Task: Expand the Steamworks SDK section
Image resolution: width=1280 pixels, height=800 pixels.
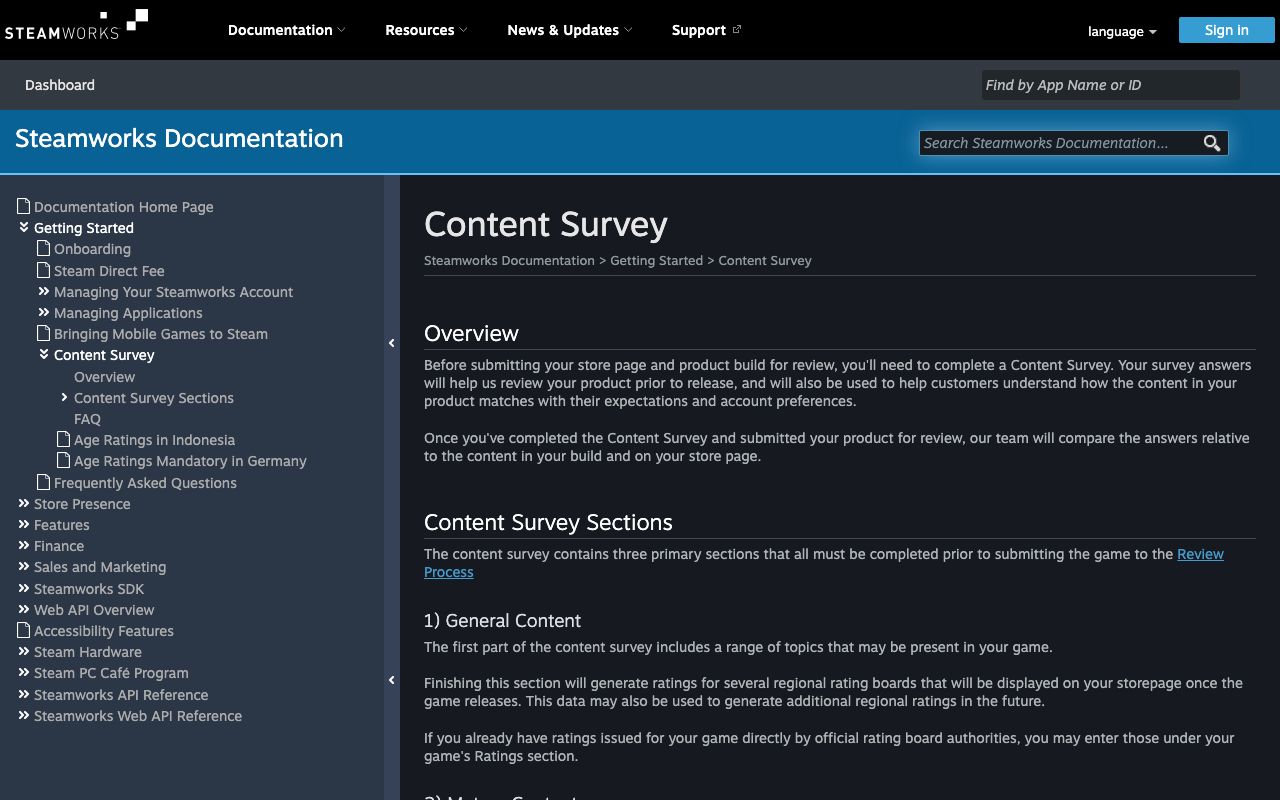Action: pyautogui.click(x=24, y=588)
